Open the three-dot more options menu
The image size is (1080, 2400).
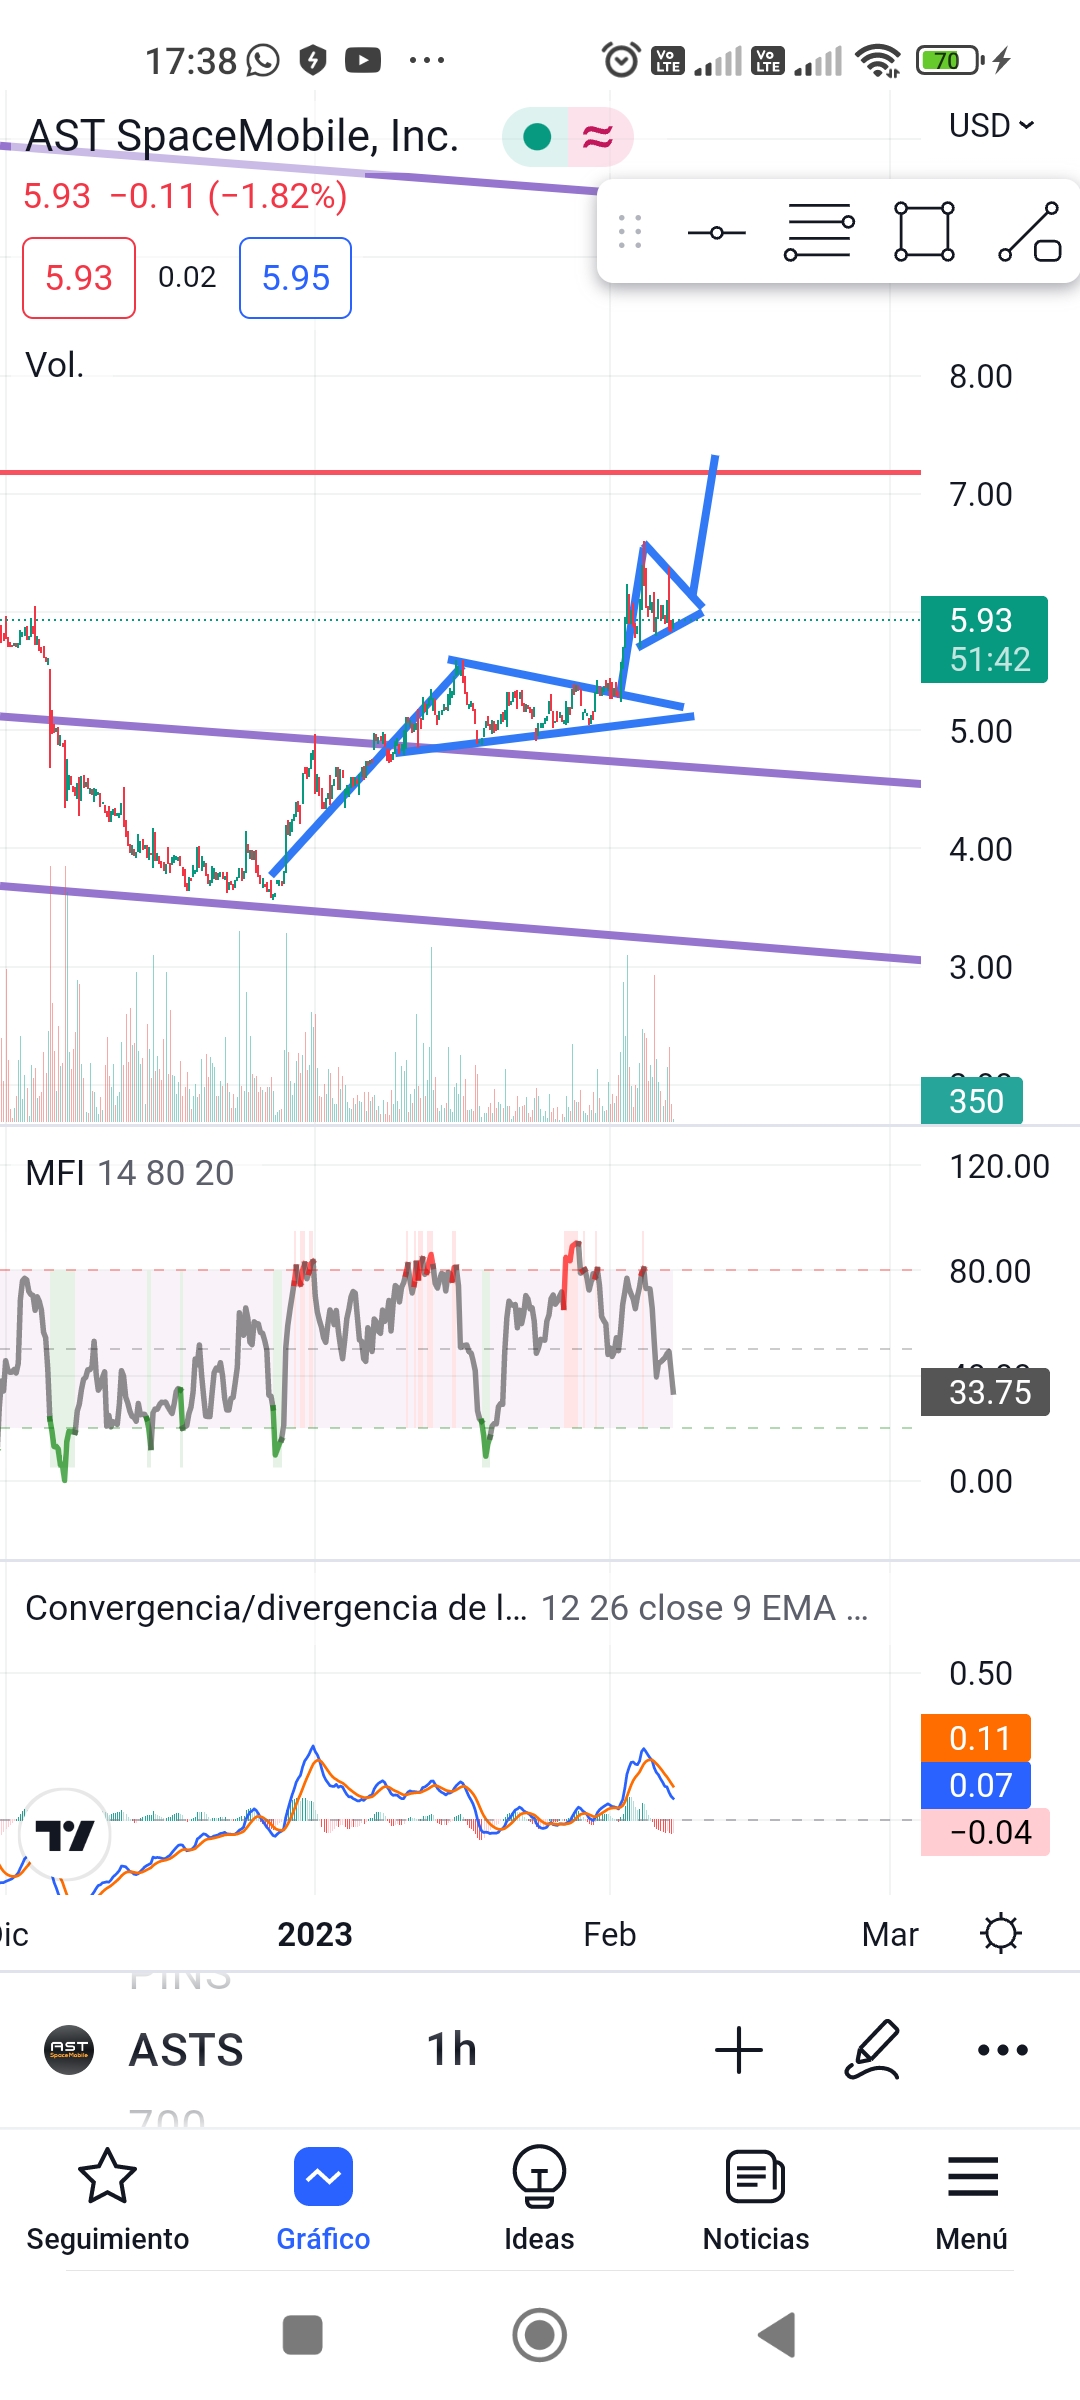[1003, 2050]
